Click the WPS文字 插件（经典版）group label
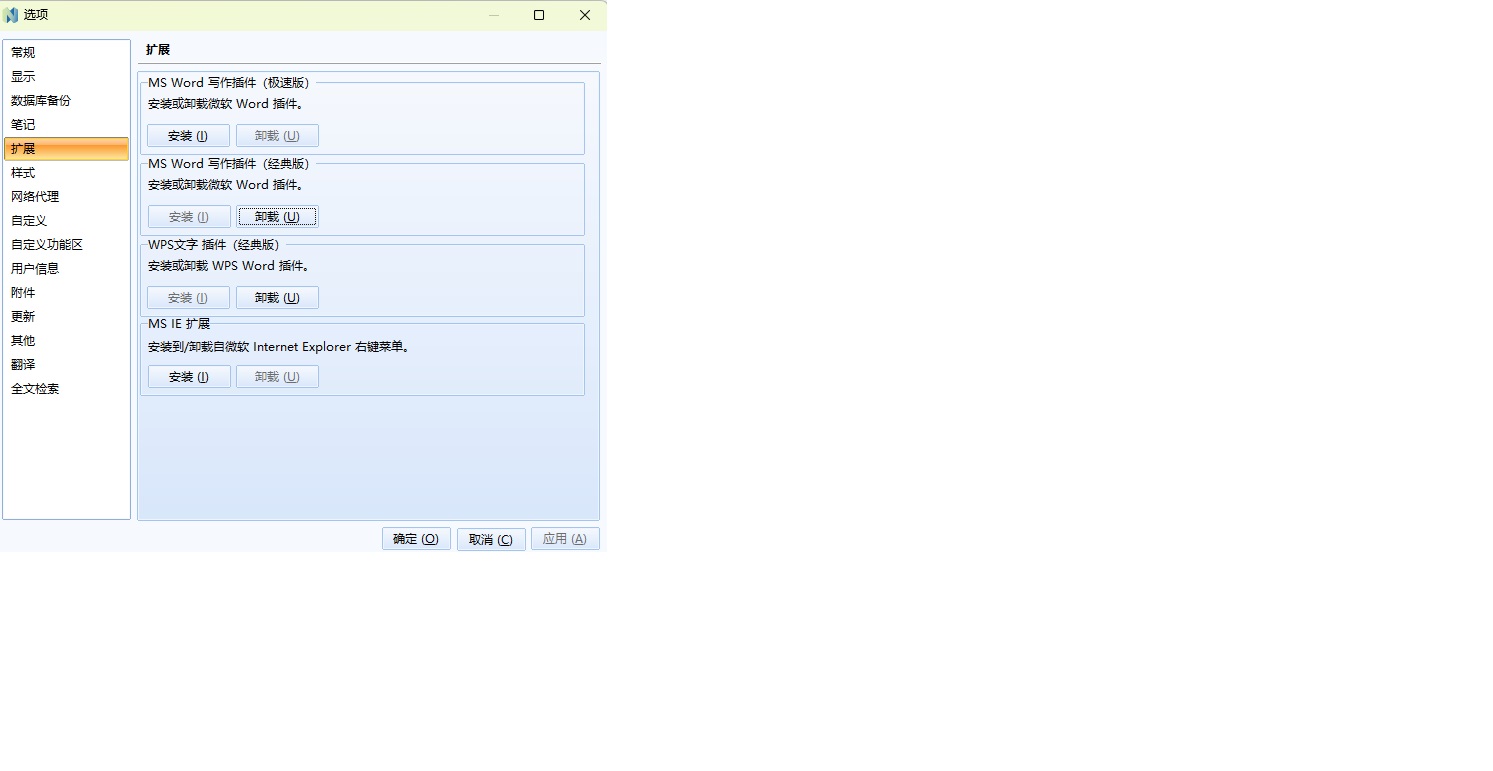Viewport: 1493px width, 771px height. (x=216, y=245)
